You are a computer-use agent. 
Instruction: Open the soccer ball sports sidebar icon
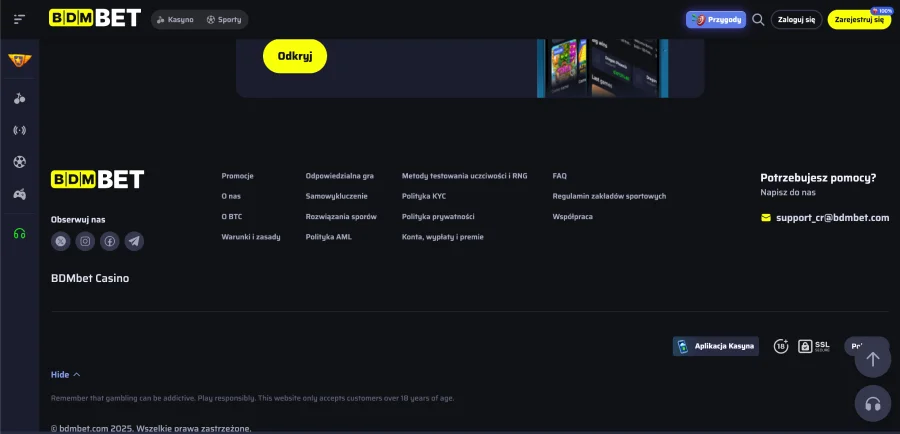click(x=20, y=162)
